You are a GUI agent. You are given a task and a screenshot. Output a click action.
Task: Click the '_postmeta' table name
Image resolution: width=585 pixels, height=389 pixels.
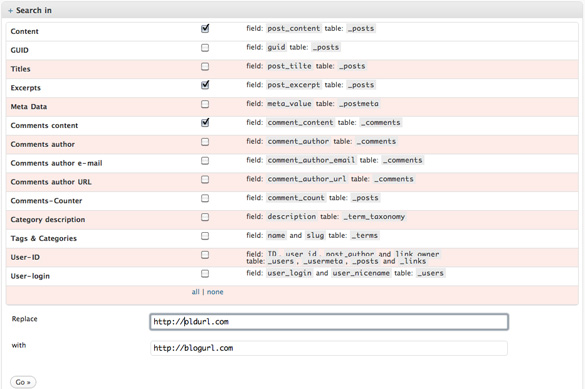pyautogui.click(x=359, y=104)
